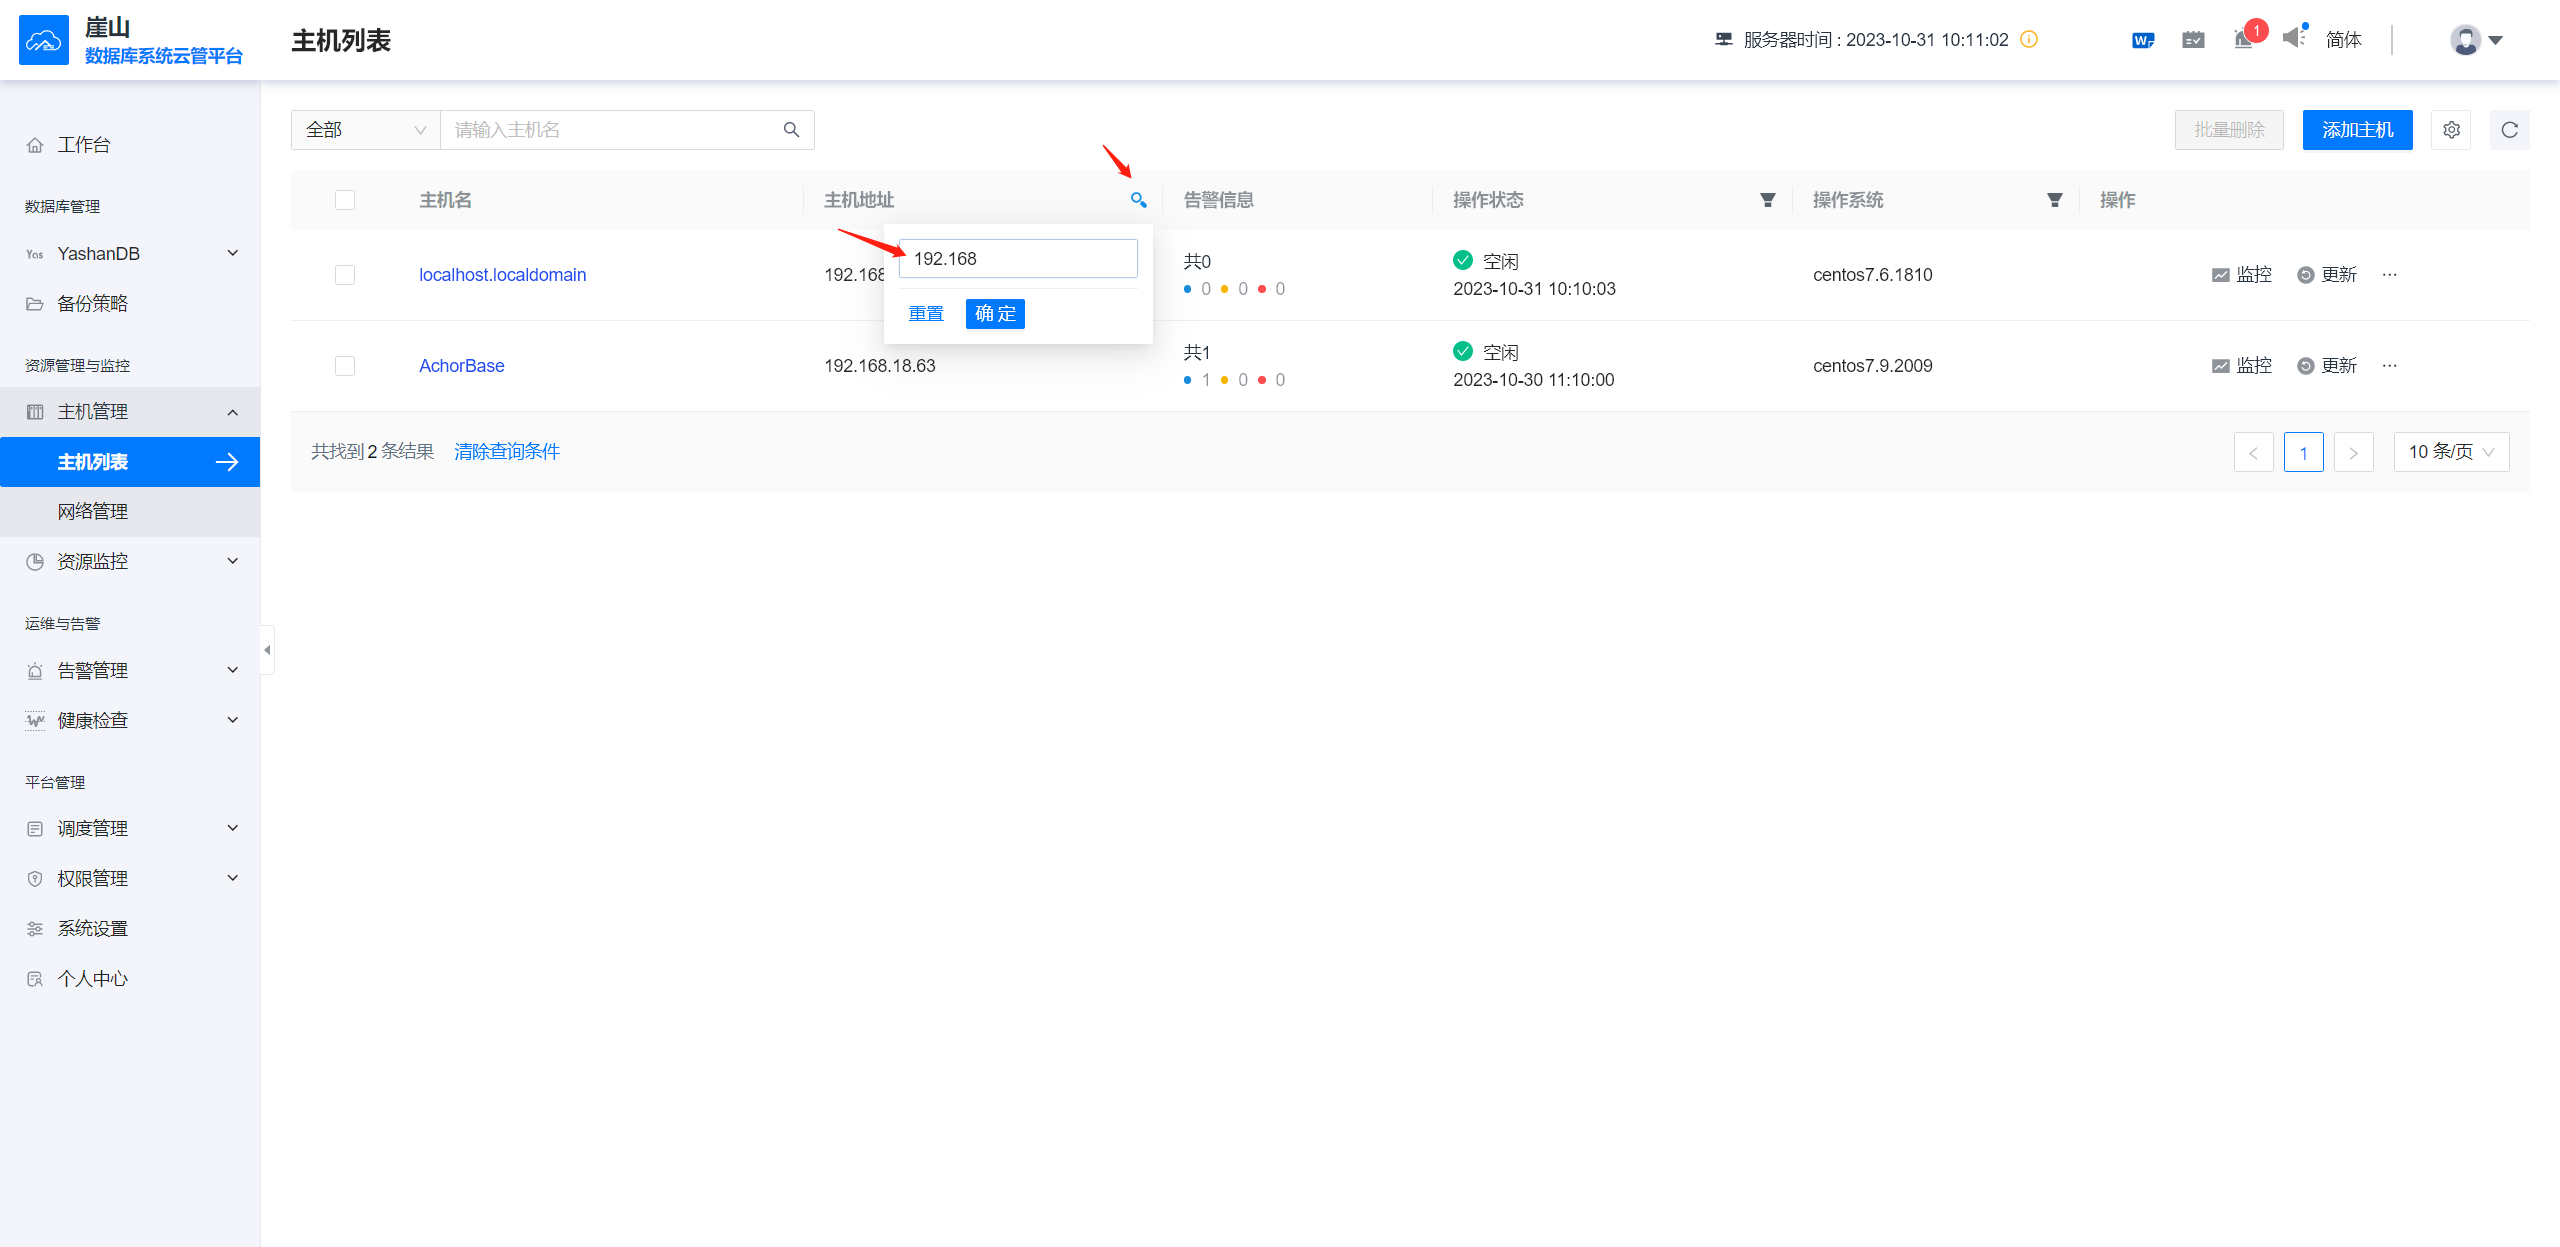Image resolution: width=2560 pixels, height=1247 pixels.
Task: Check the localhost.localdomain row checkbox
Action: point(345,275)
